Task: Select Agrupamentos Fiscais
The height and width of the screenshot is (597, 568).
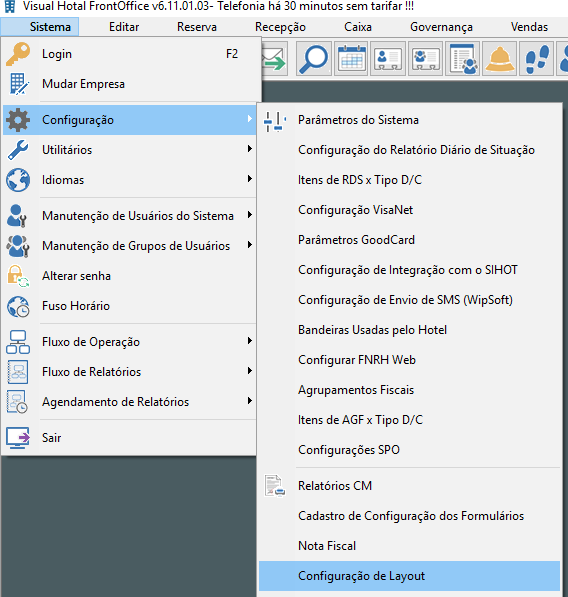Action: click(x=409, y=390)
